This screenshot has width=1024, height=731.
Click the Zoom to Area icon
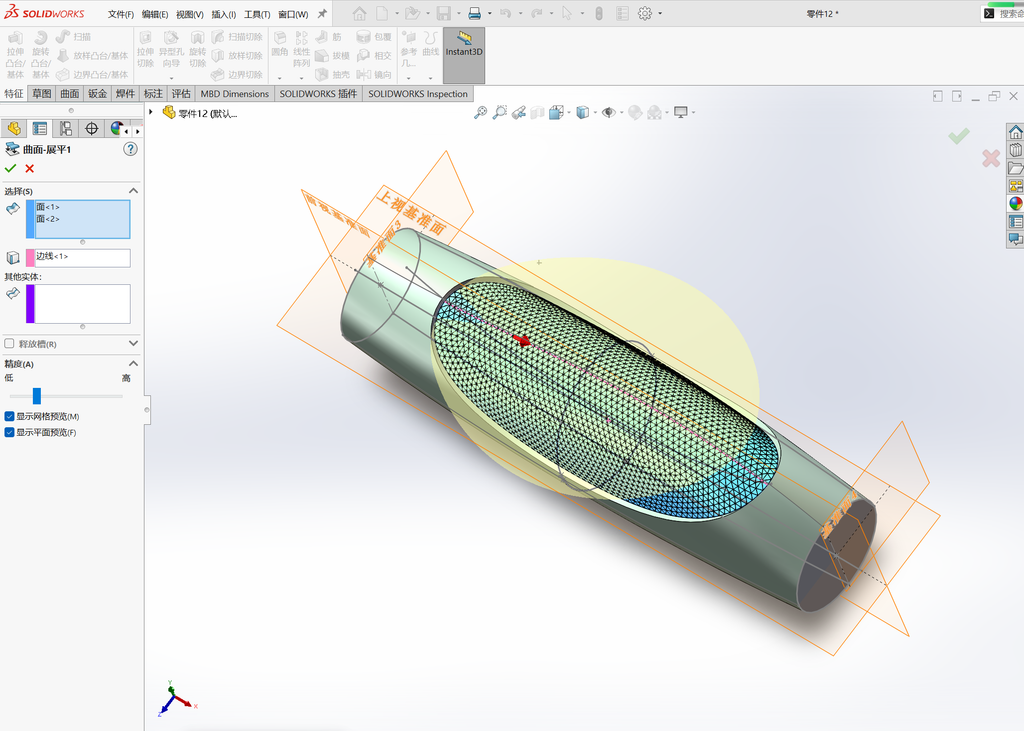[x=500, y=112]
